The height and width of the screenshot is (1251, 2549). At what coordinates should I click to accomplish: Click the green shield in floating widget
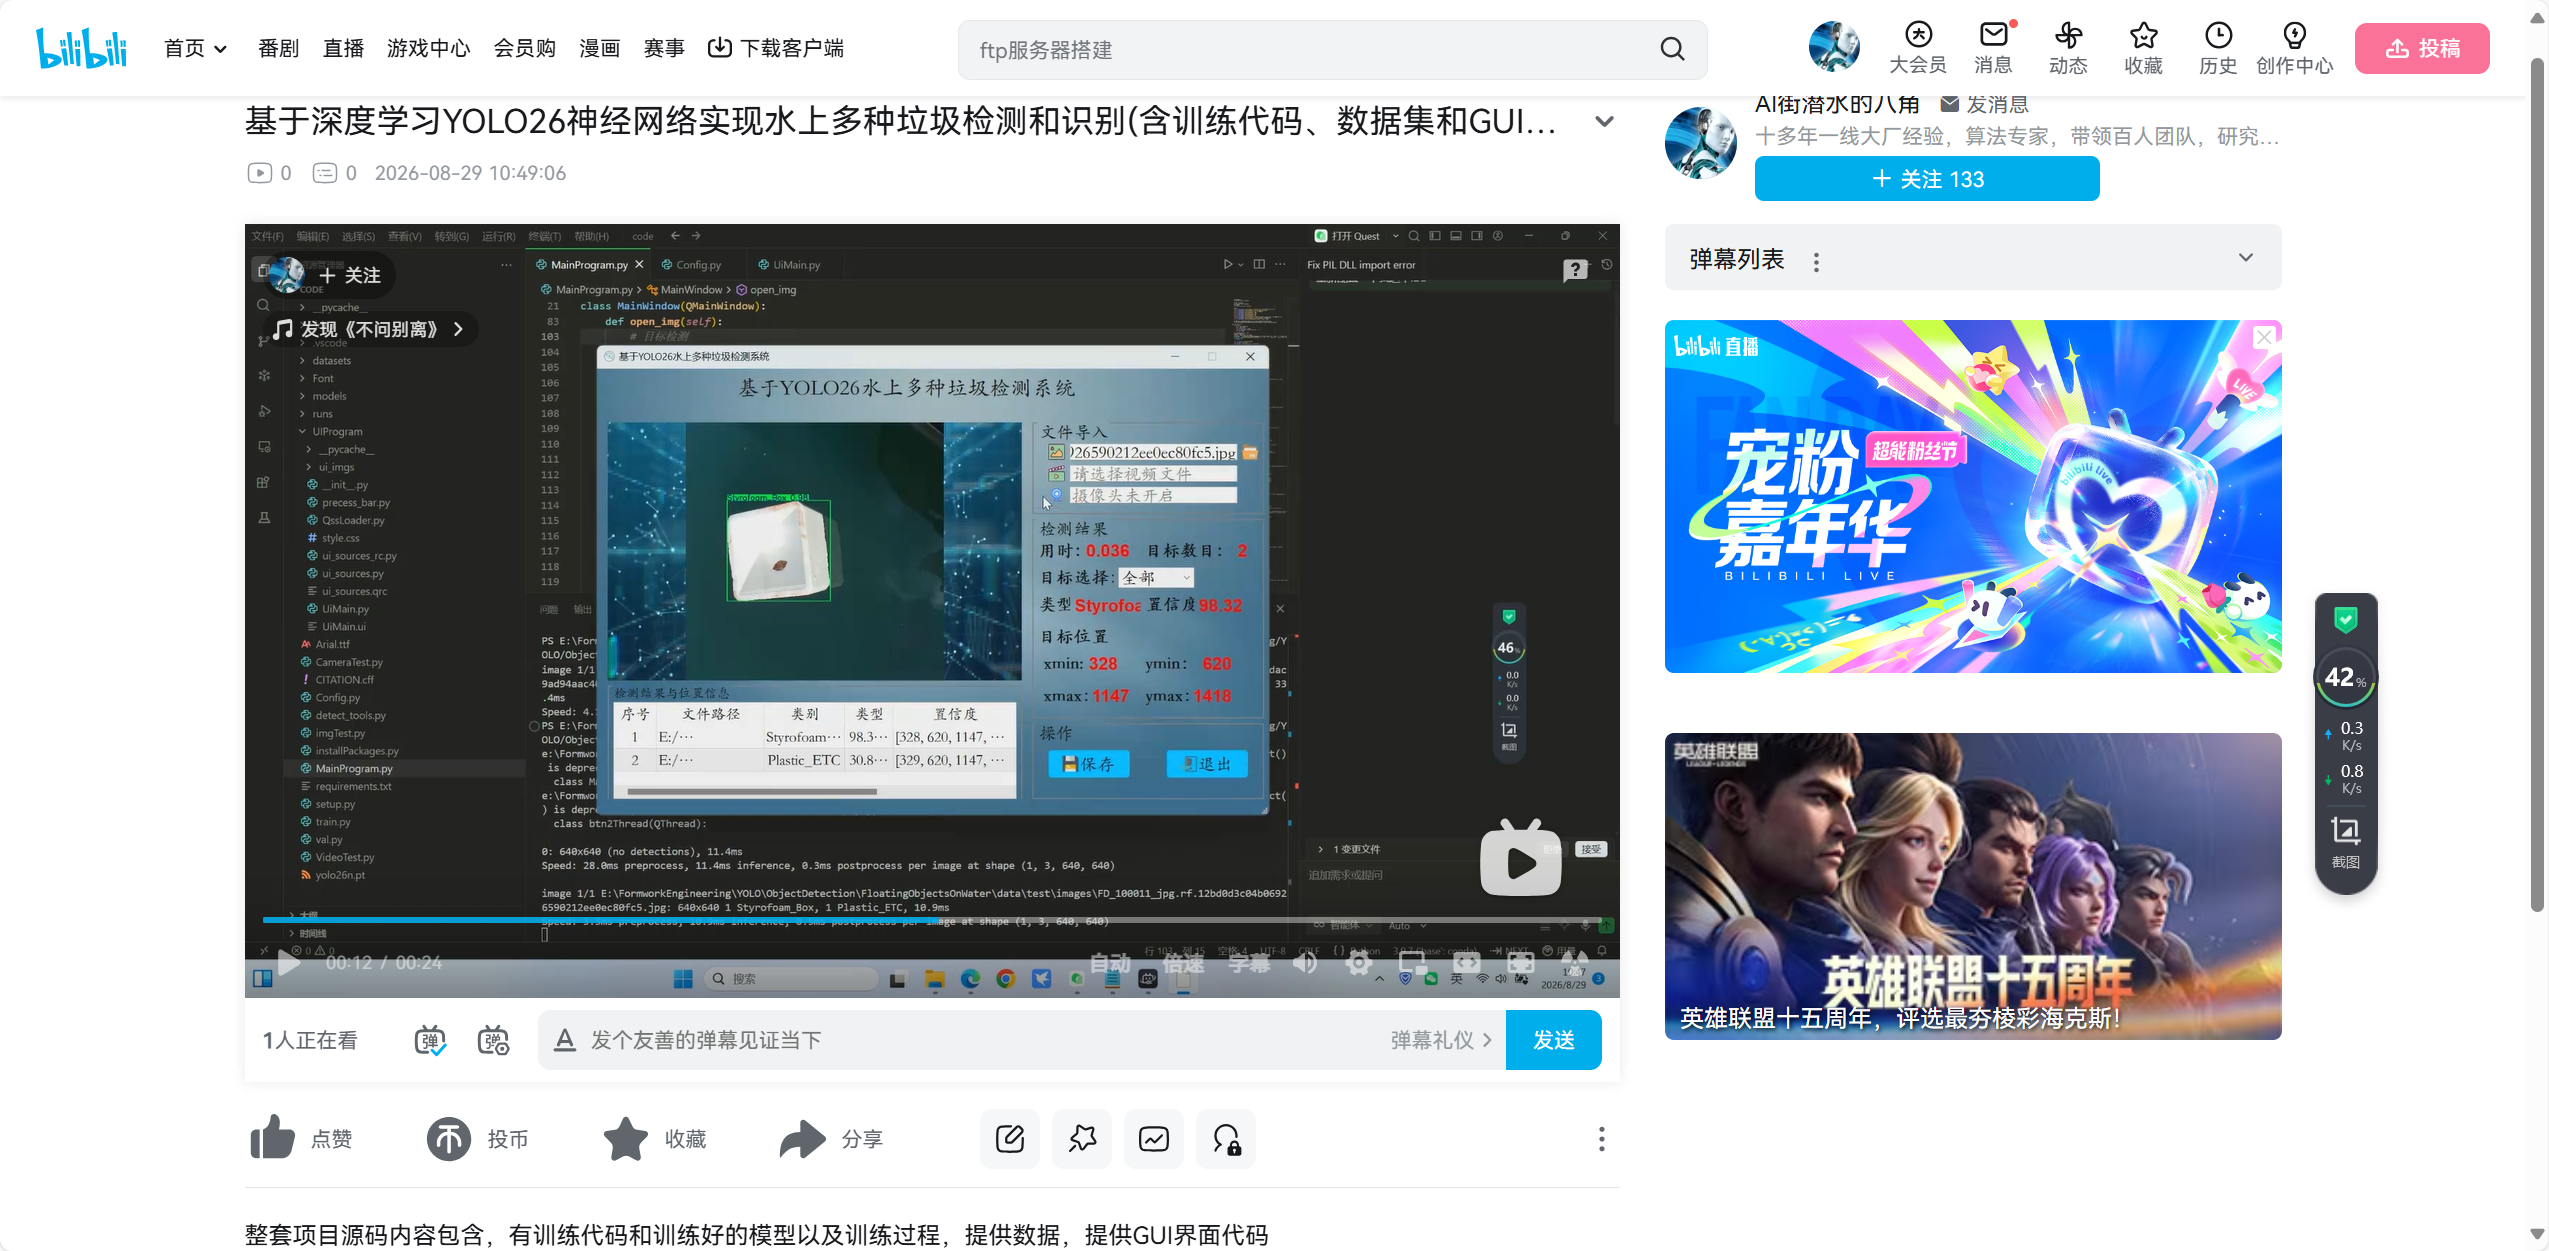pos(2345,620)
